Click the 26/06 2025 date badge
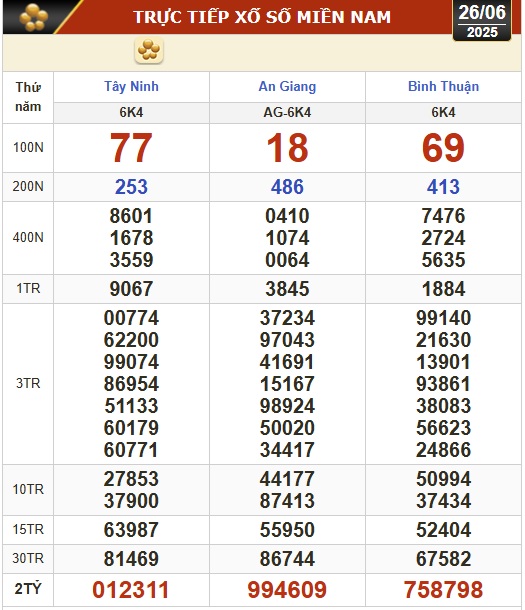The width and height of the screenshot is (525, 610). point(482,20)
